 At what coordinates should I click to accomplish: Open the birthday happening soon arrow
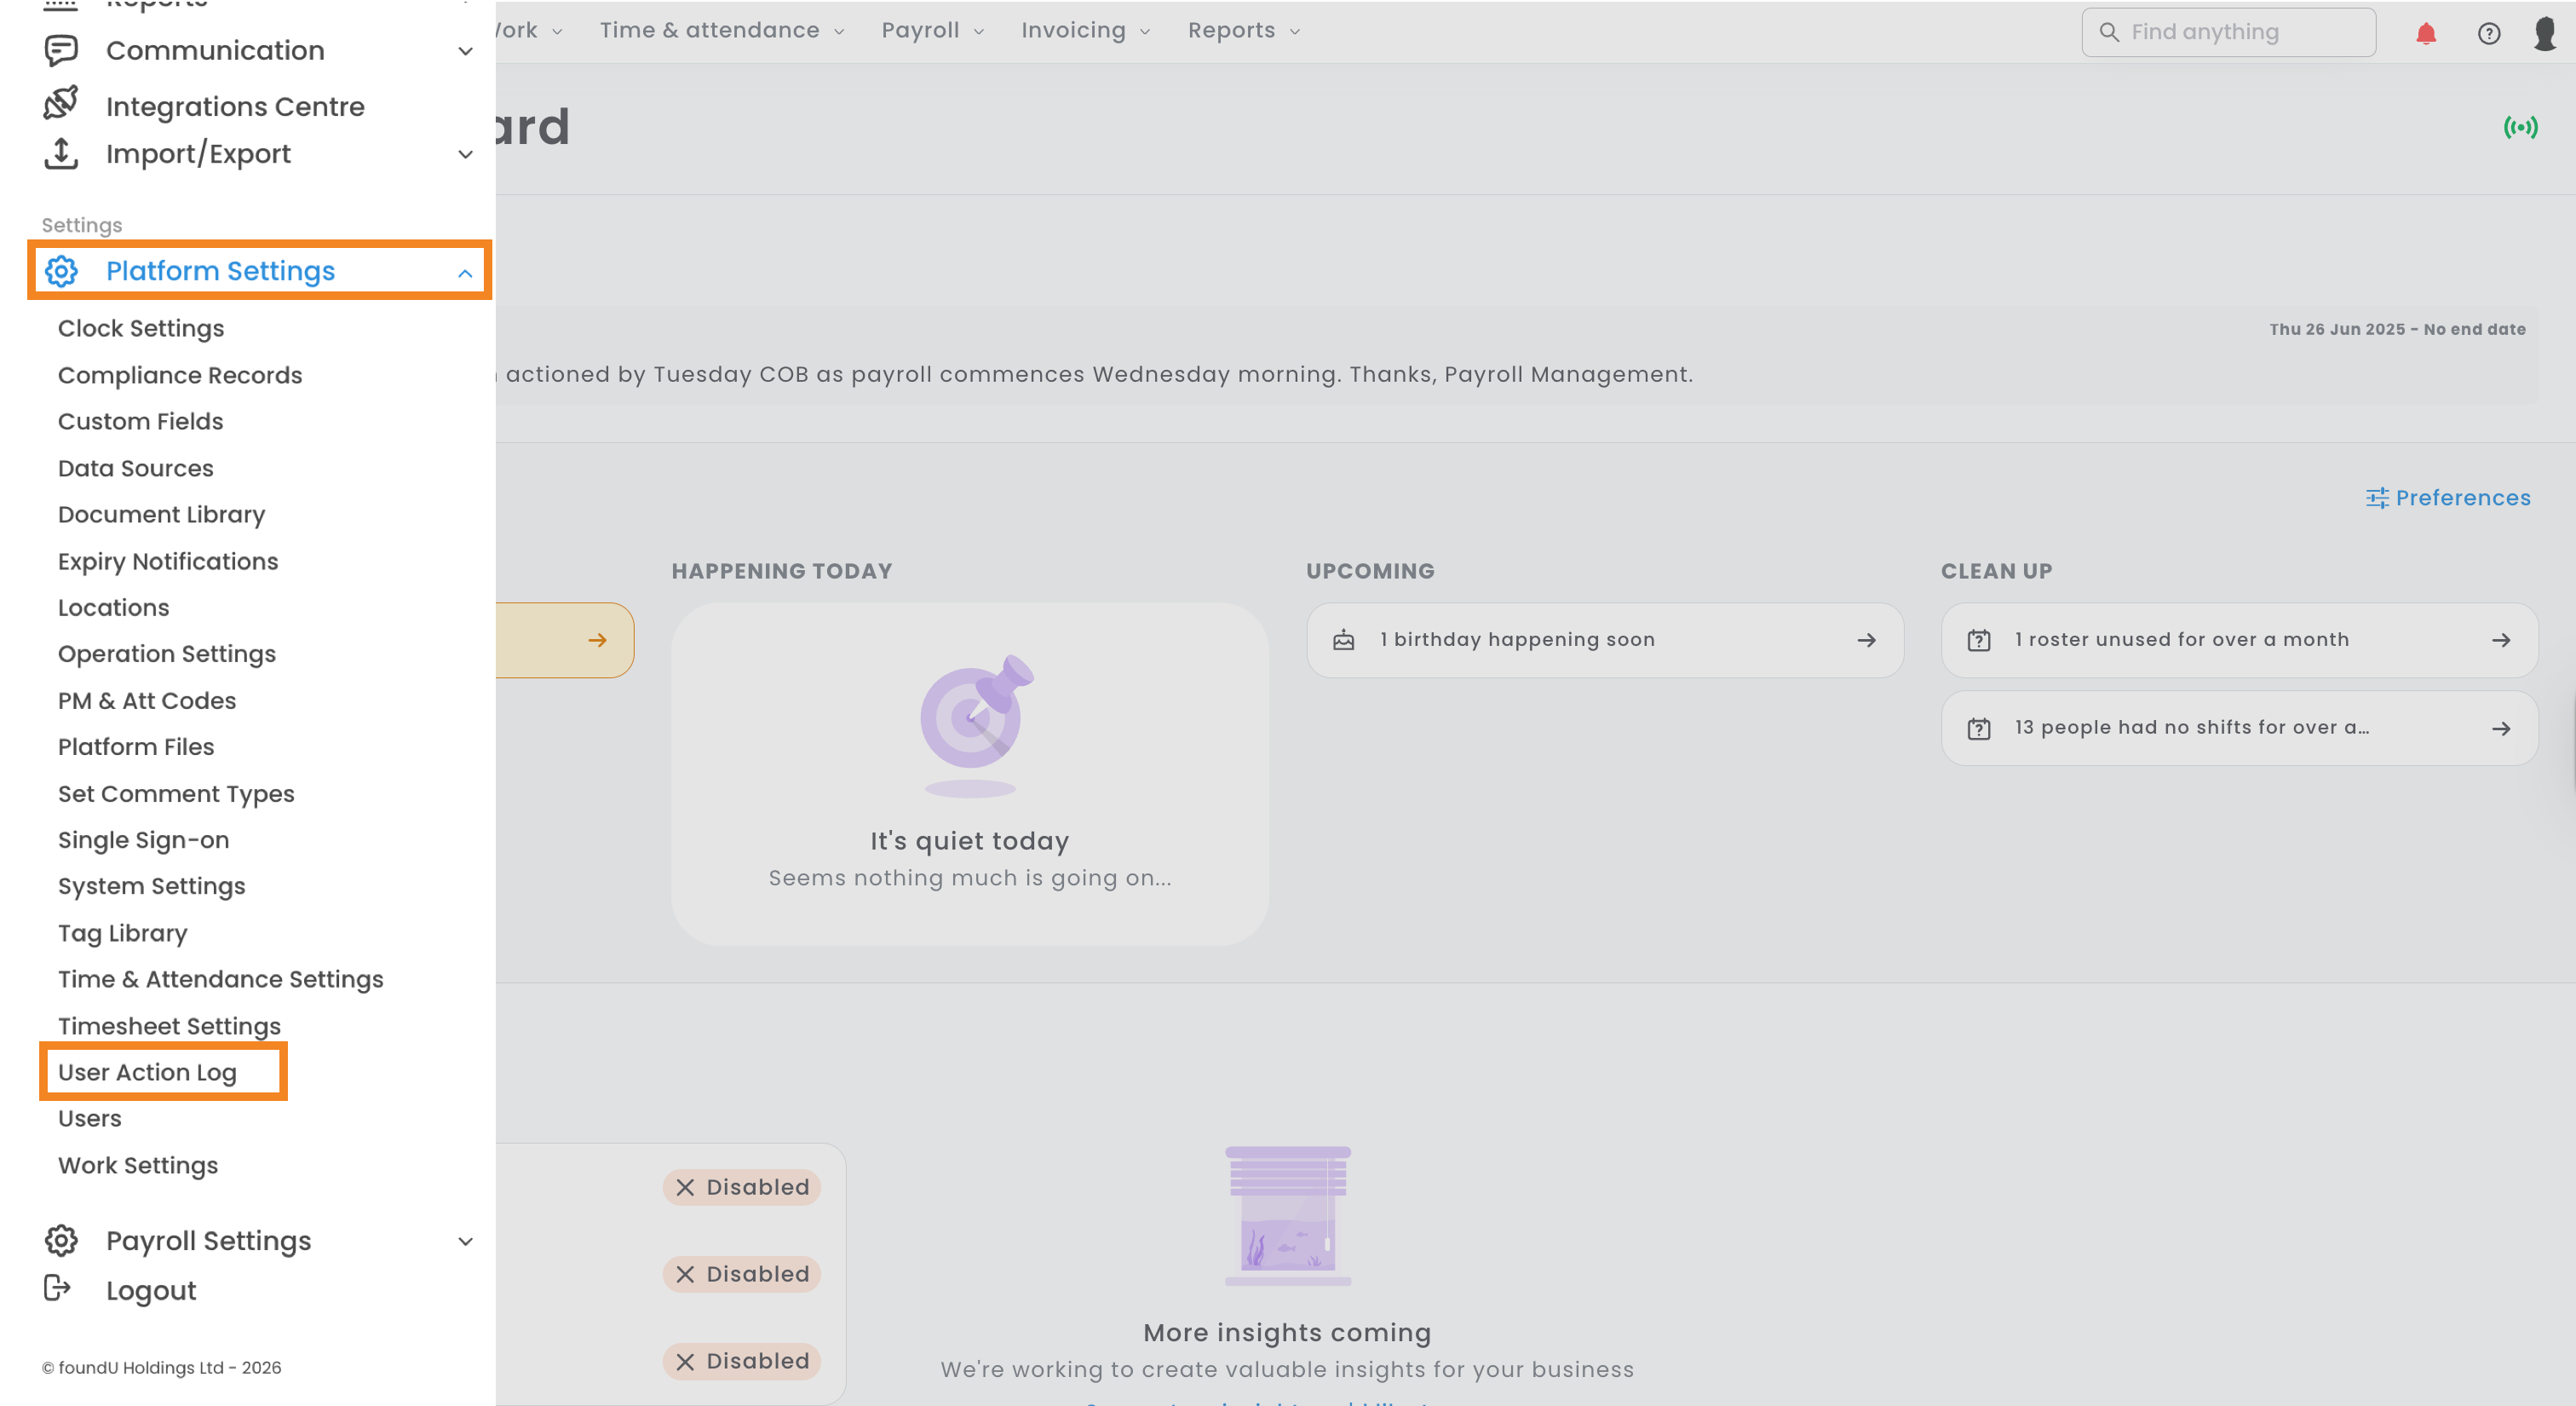(x=1866, y=640)
